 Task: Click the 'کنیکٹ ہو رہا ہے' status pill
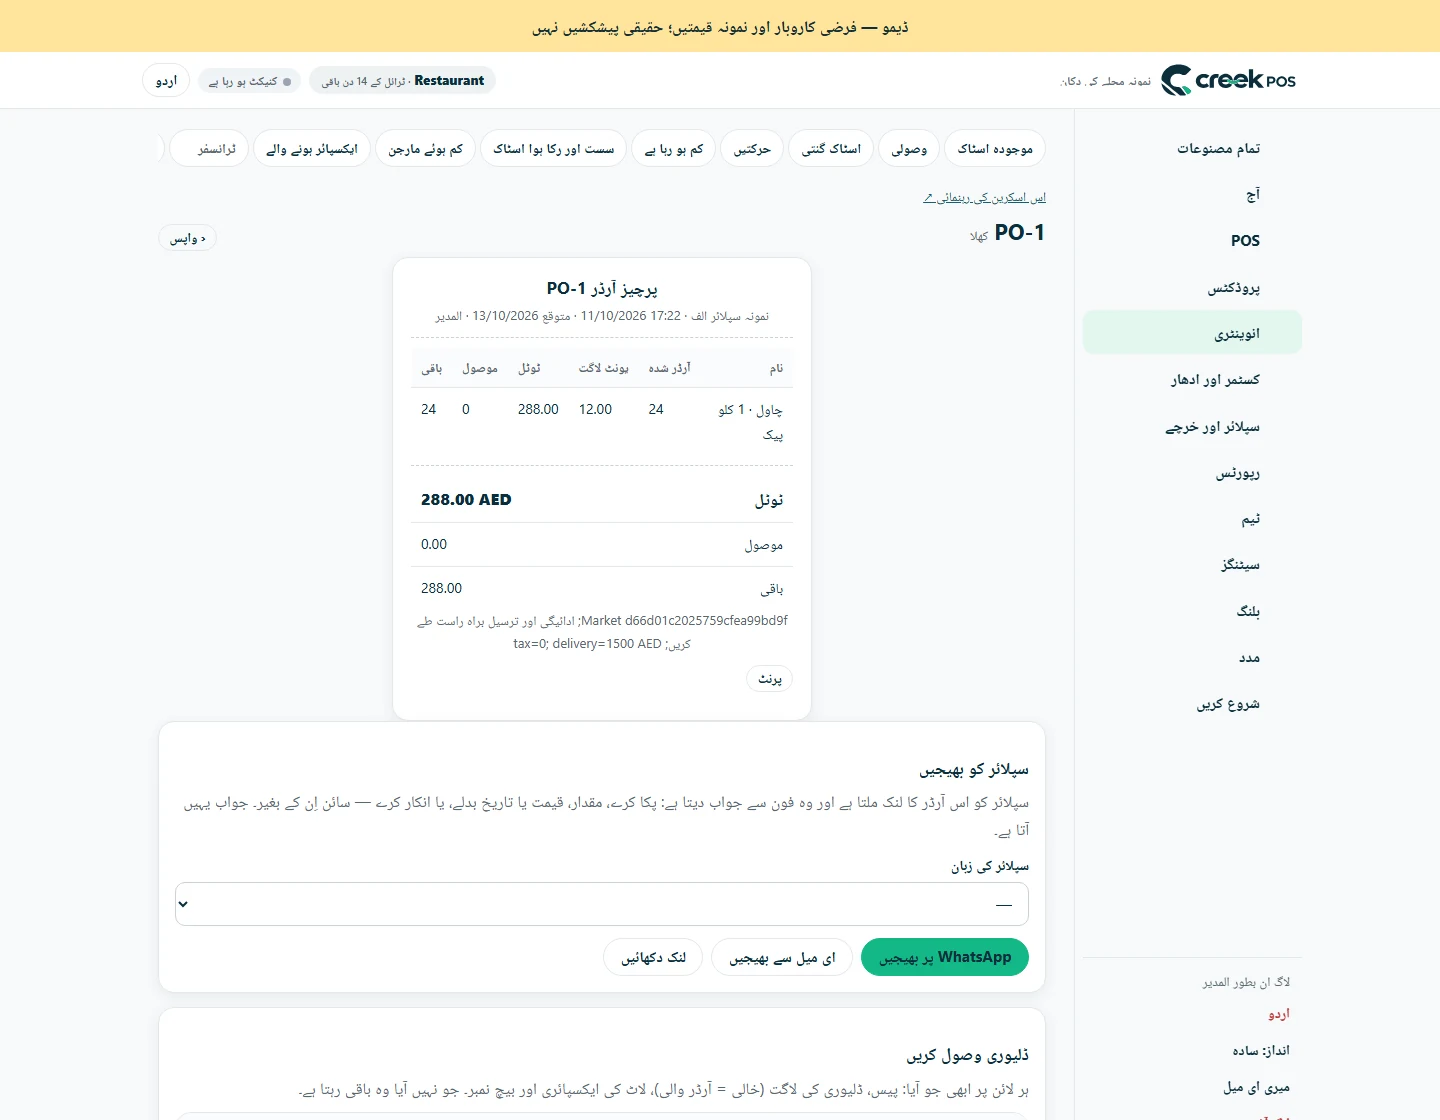(250, 81)
